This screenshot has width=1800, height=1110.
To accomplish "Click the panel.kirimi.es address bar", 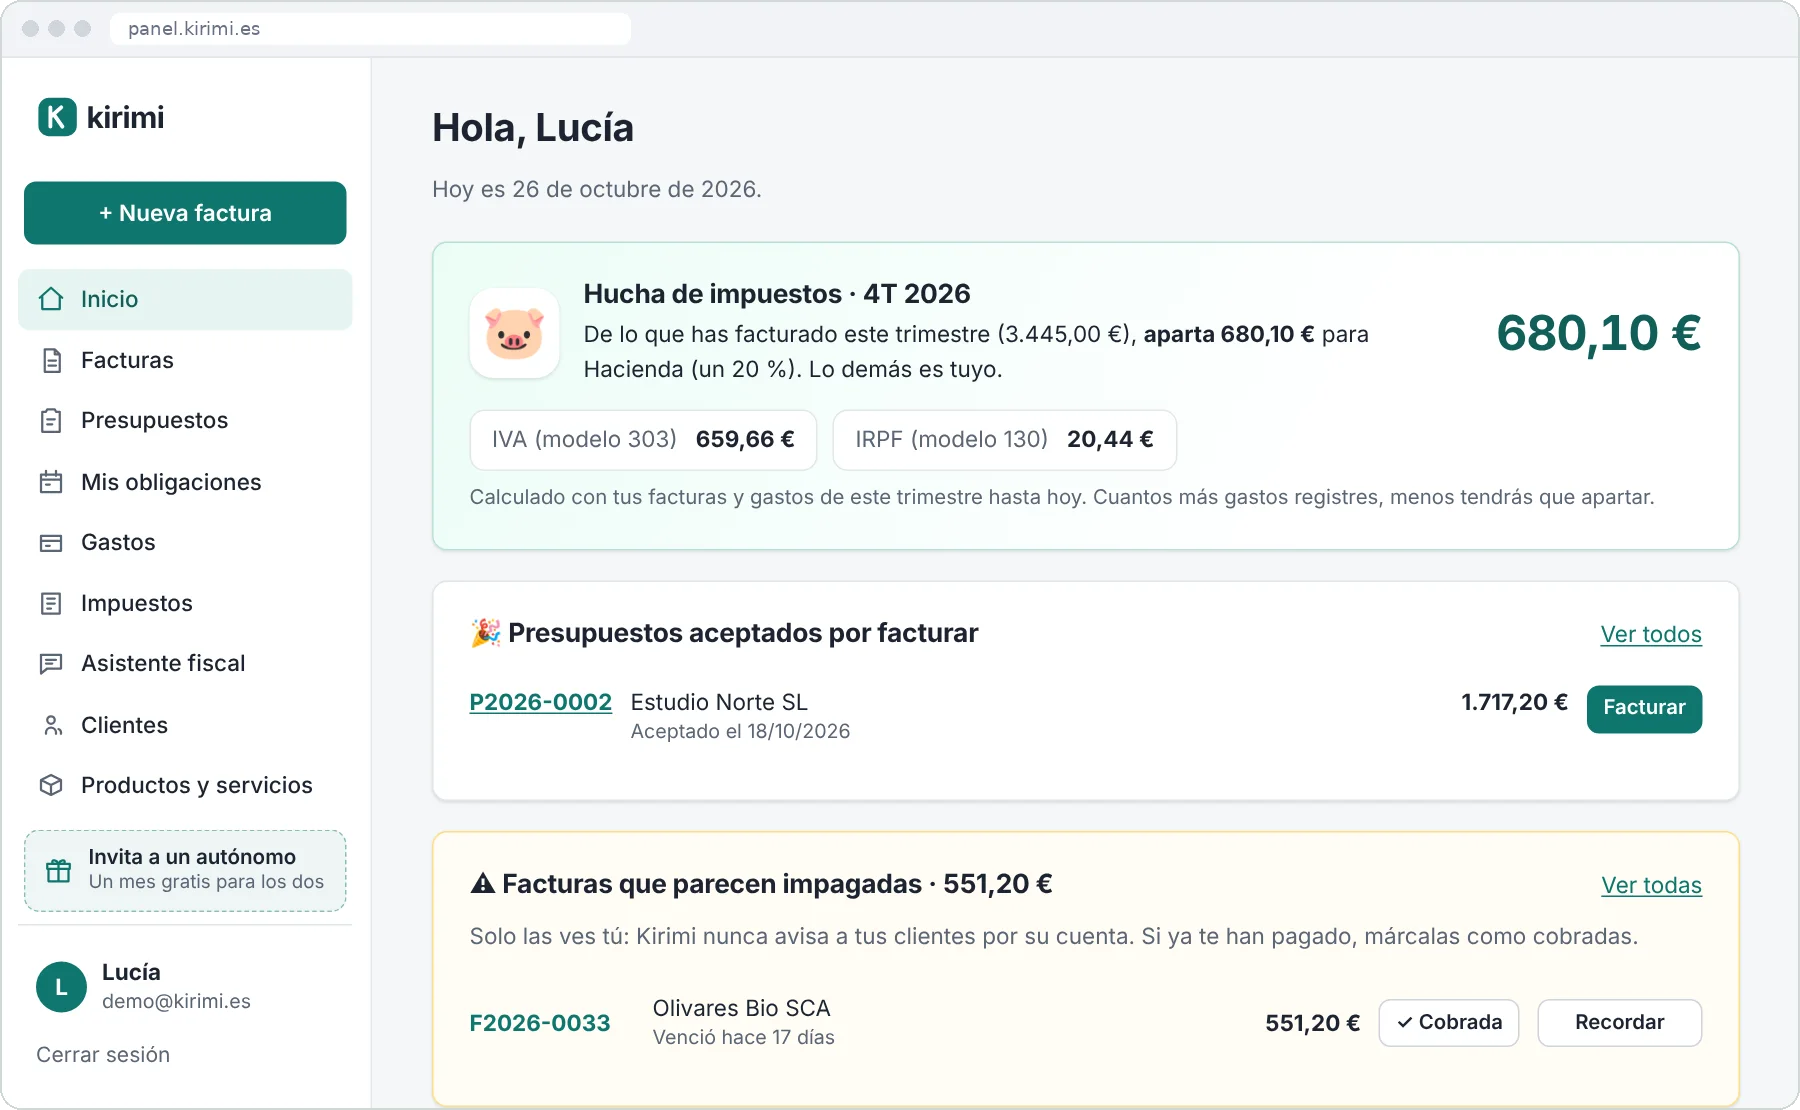I will (x=370, y=28).
